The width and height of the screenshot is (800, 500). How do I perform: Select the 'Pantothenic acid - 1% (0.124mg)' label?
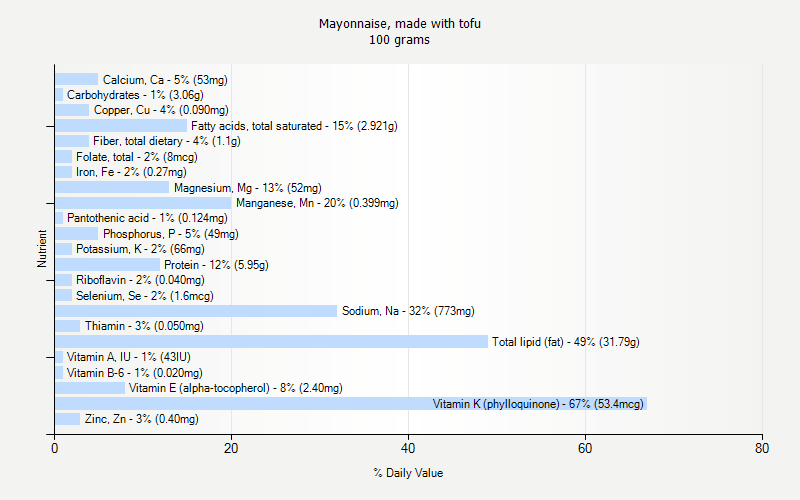[x=147, y=218]
